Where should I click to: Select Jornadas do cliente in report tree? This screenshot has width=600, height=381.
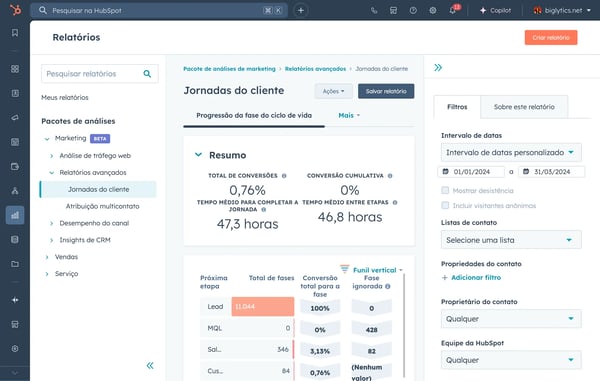click(x=98, y=189)
